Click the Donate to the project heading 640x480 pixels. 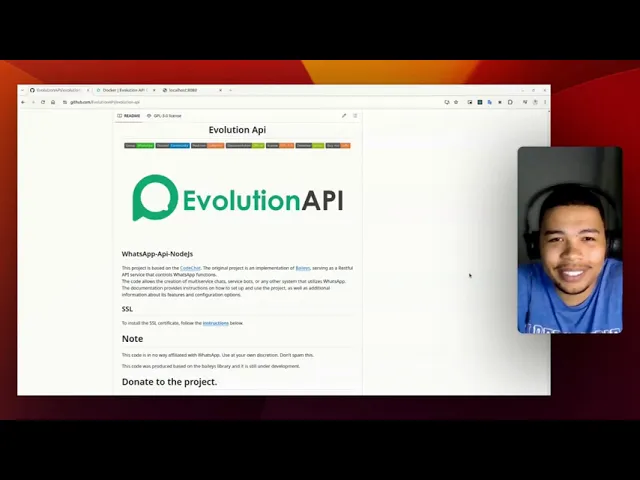point(169,382)
